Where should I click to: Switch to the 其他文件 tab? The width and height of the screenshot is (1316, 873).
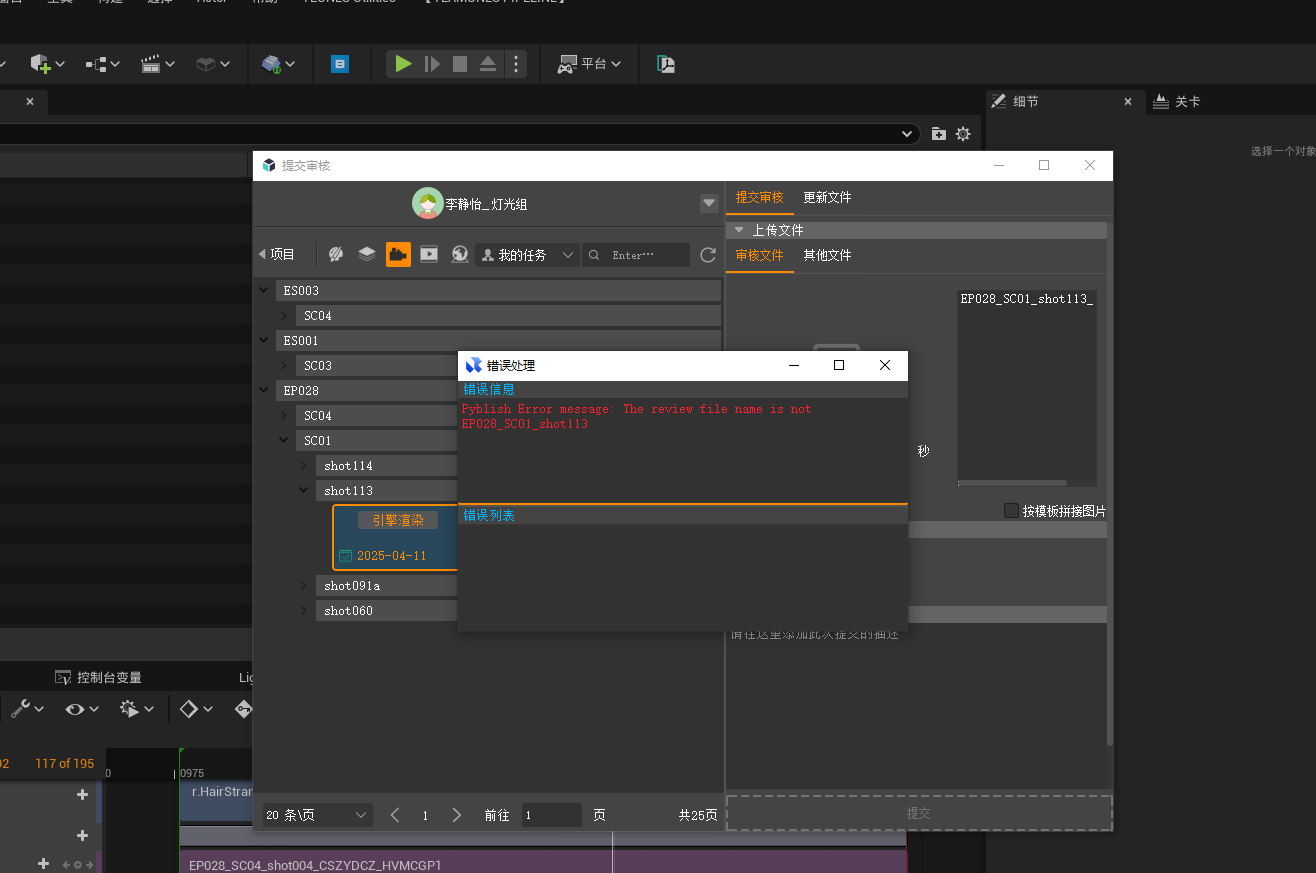827,255
